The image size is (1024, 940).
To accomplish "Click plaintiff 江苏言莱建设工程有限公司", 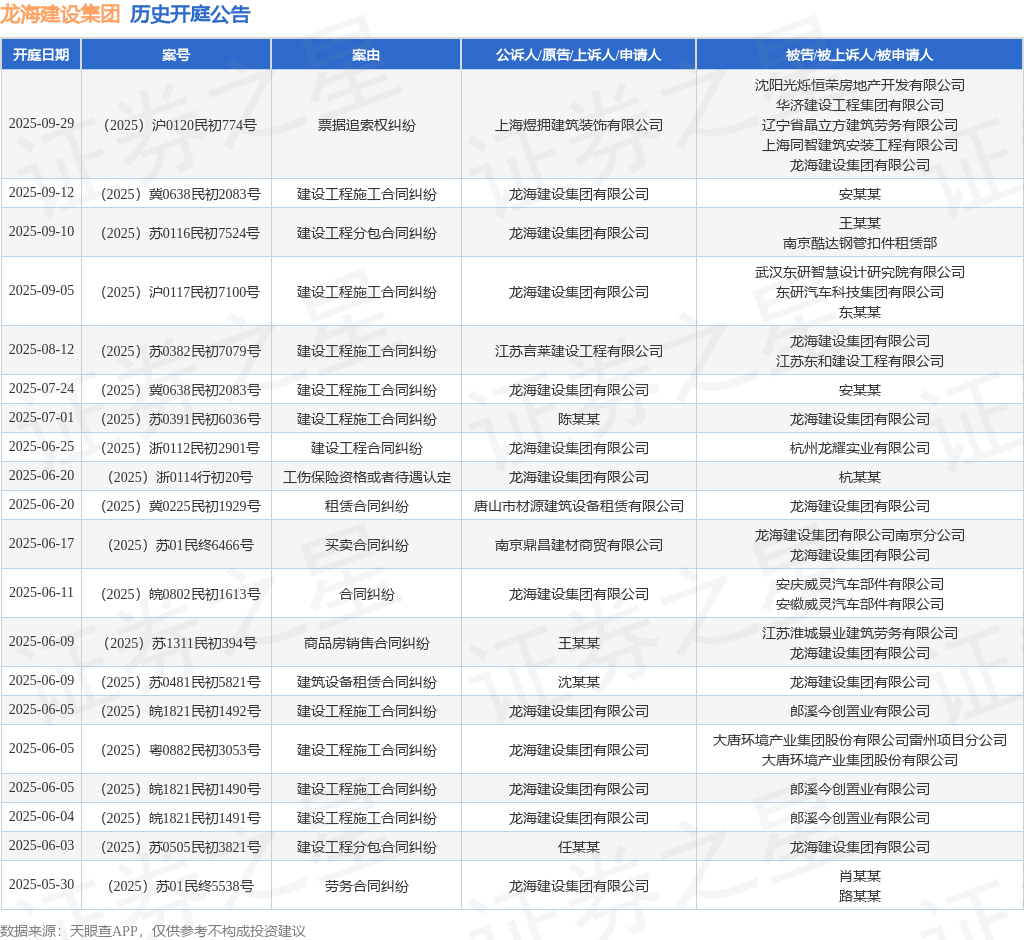I will pyautogui.click(x=579, y=351).
